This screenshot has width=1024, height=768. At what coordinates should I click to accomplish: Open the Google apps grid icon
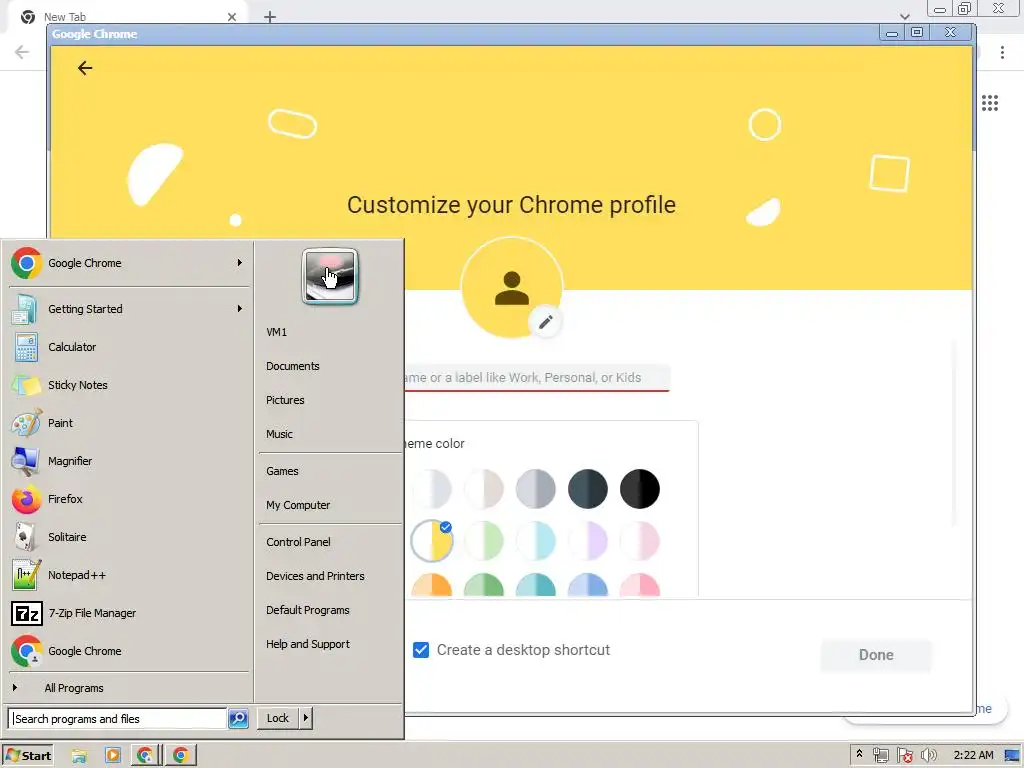(990, 103)
